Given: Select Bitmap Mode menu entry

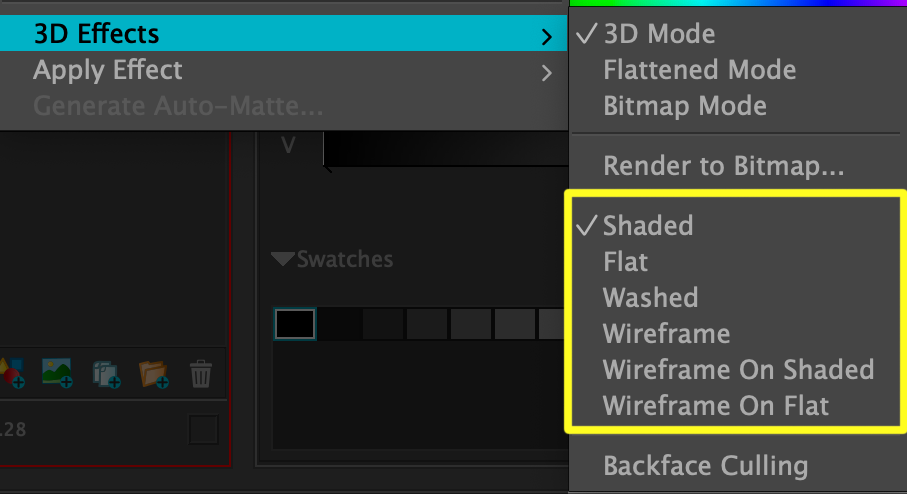Looking at the screenshot, I should [685, 106].
